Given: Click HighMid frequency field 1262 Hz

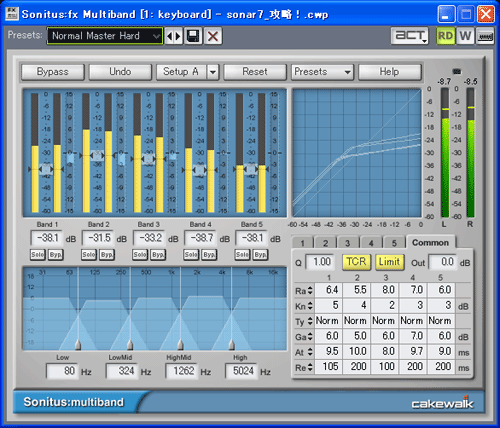Looking at the screenshot, I should tap(181, 371).
